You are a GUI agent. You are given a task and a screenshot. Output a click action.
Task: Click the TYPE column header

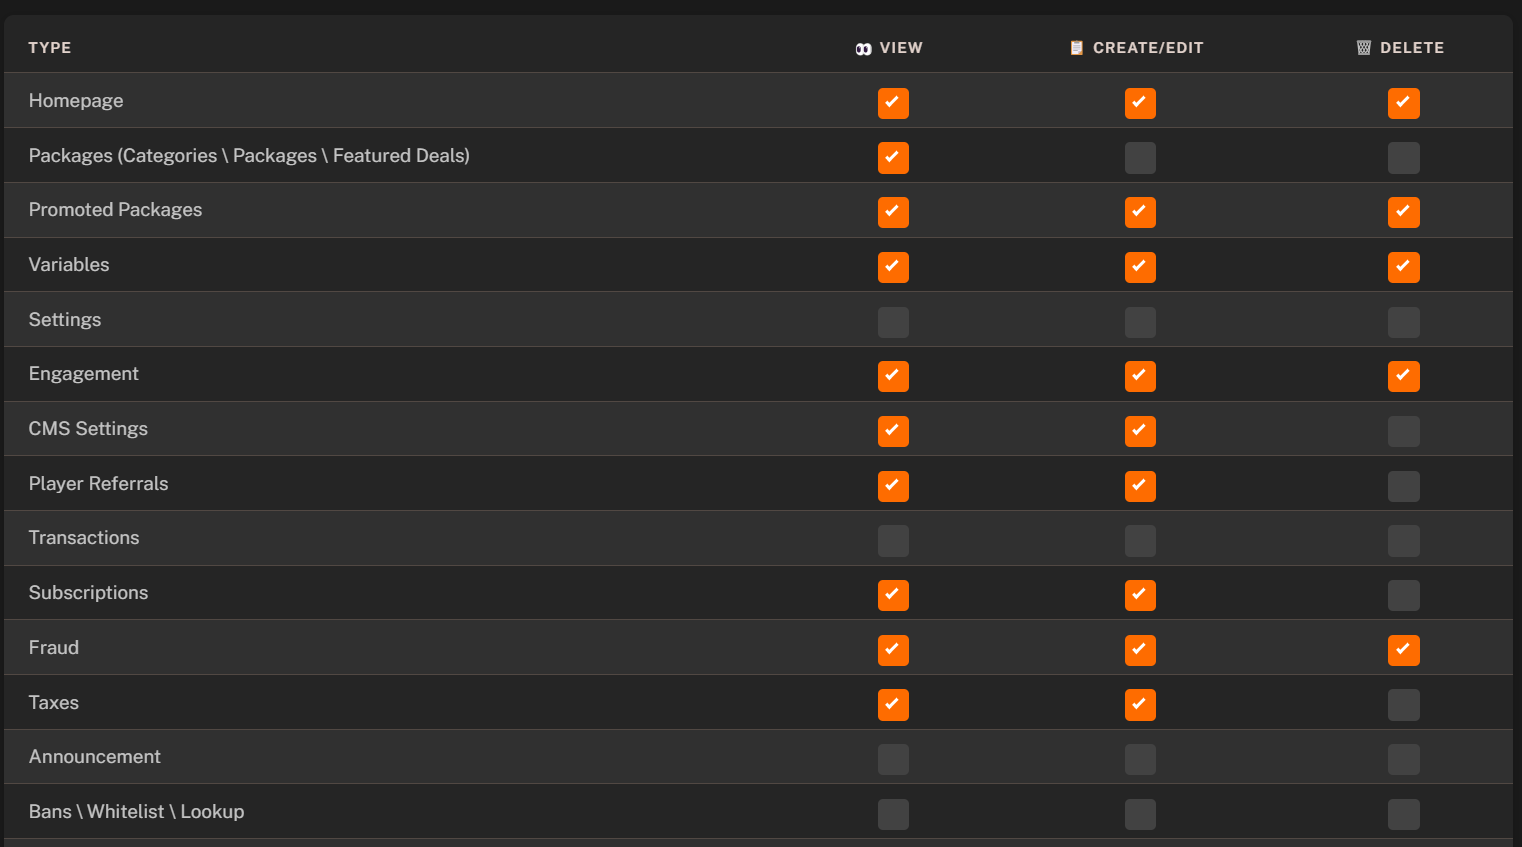tap(50, 48)
